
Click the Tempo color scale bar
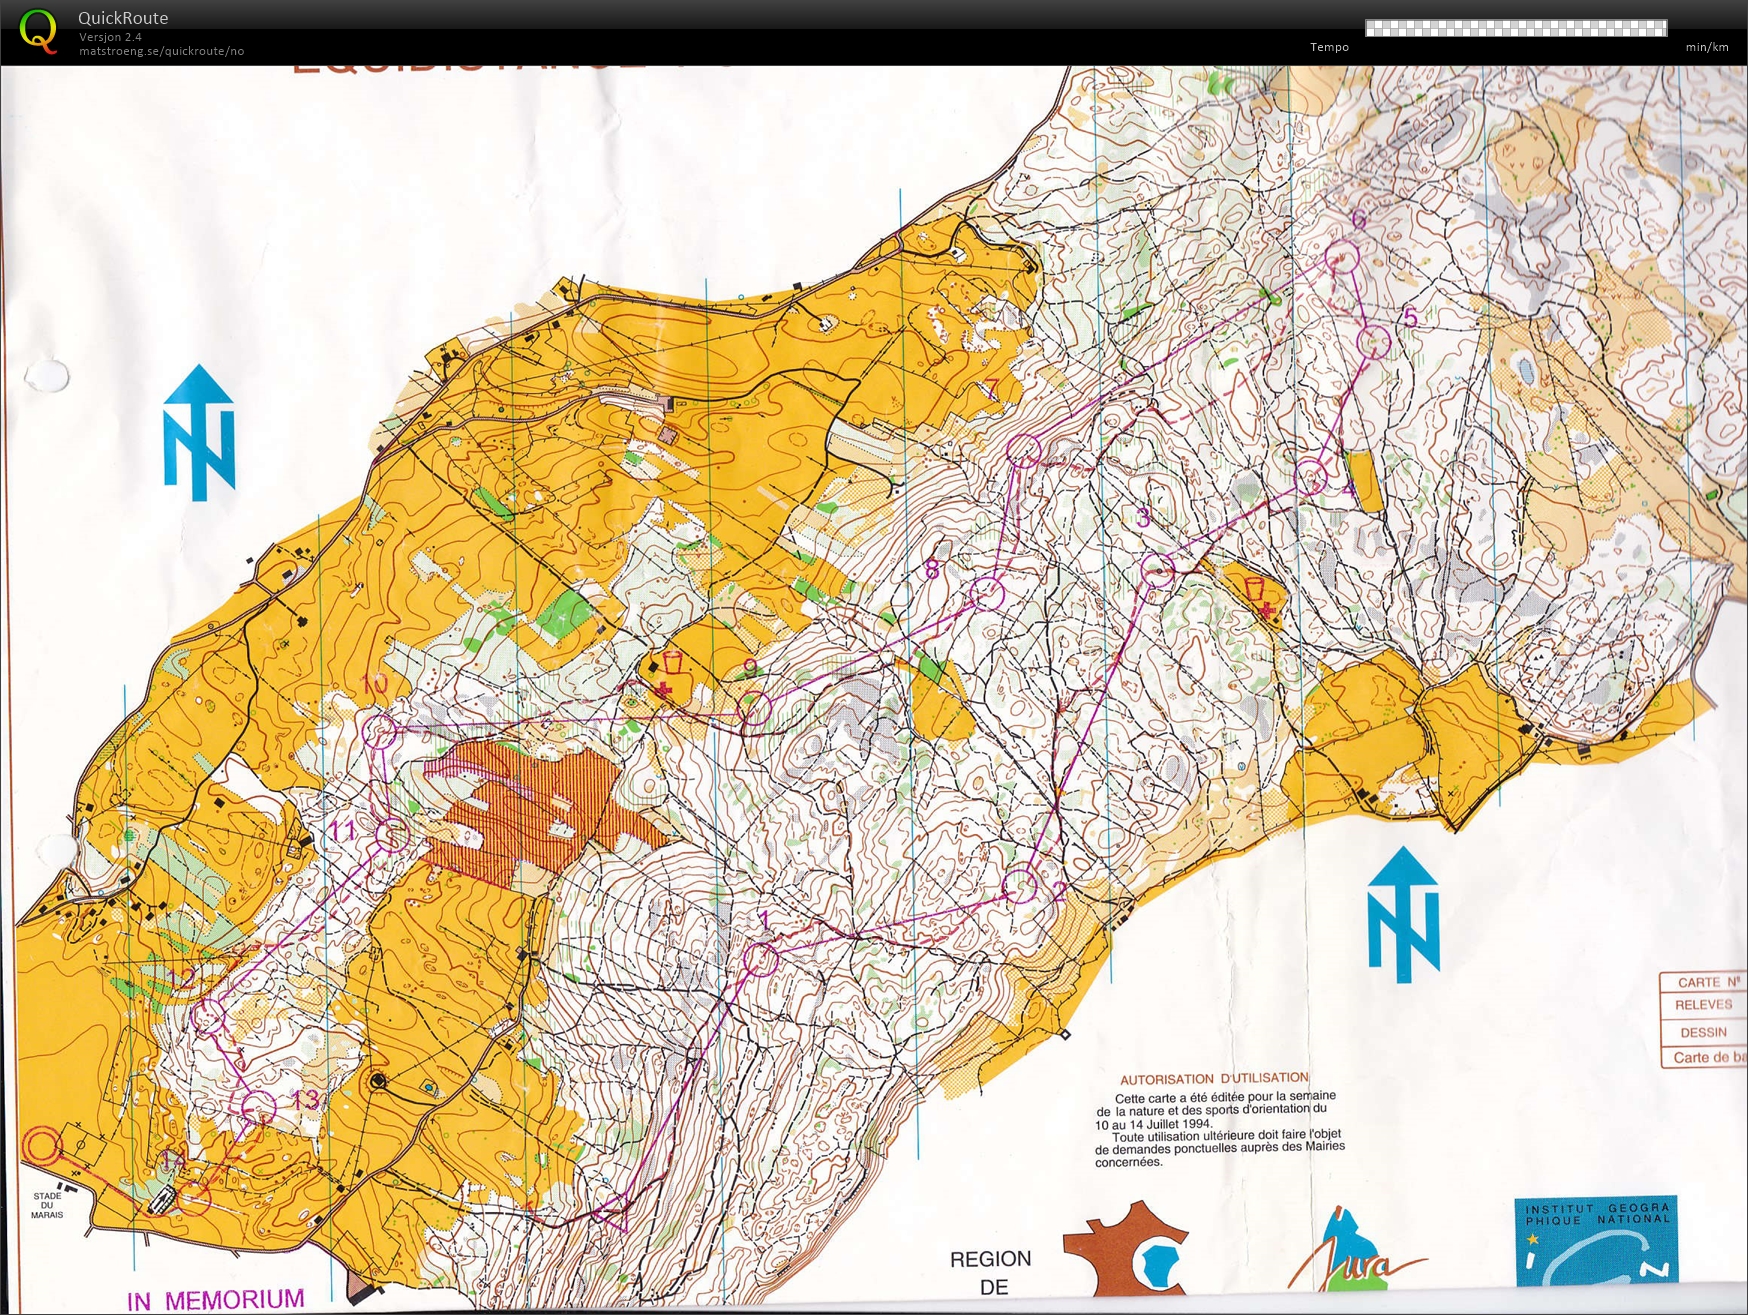point(1516,28)
